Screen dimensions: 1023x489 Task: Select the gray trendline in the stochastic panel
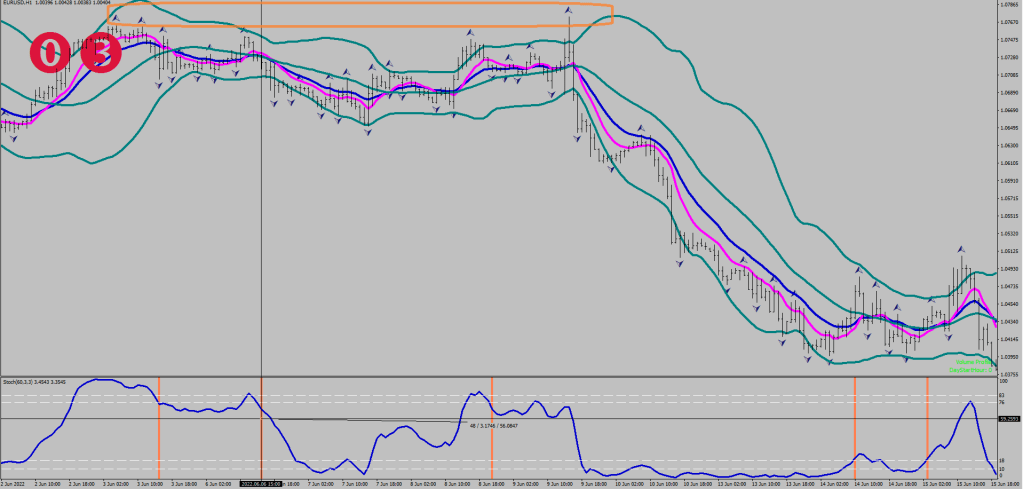click(400, 421)
